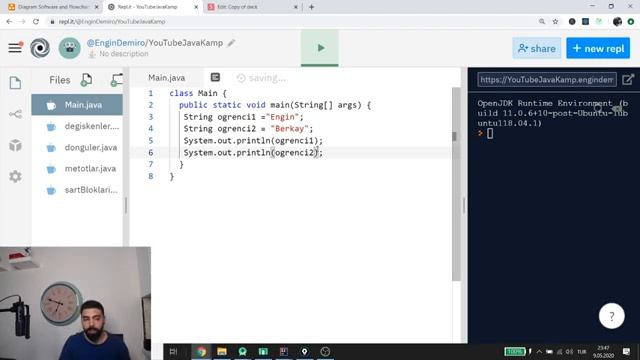
Task: Click the "No description" text
Action: click(x=124, y=54)
